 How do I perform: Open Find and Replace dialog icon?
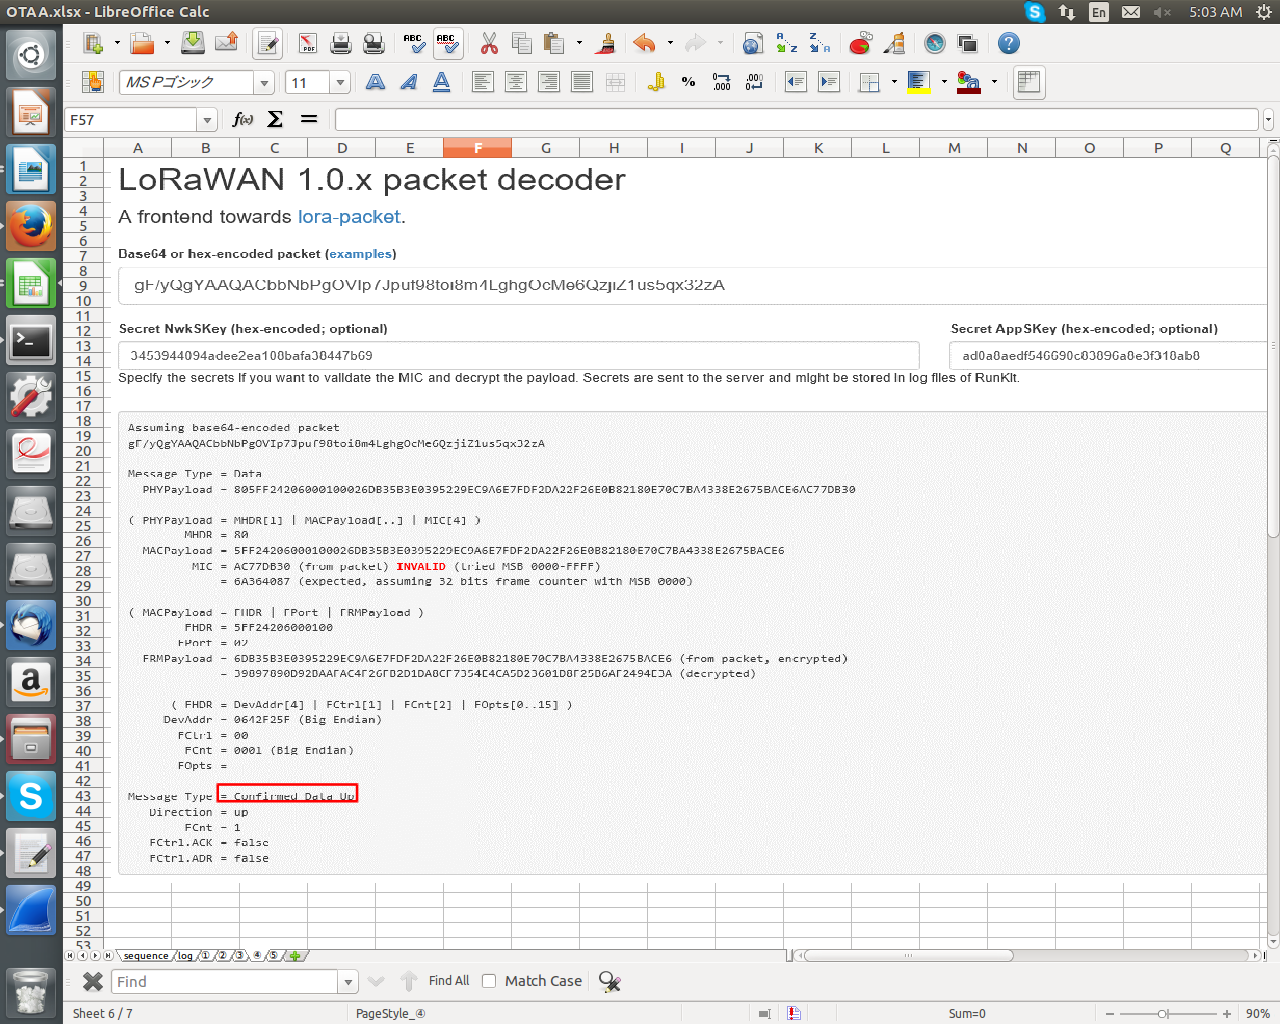click(609, 982)
